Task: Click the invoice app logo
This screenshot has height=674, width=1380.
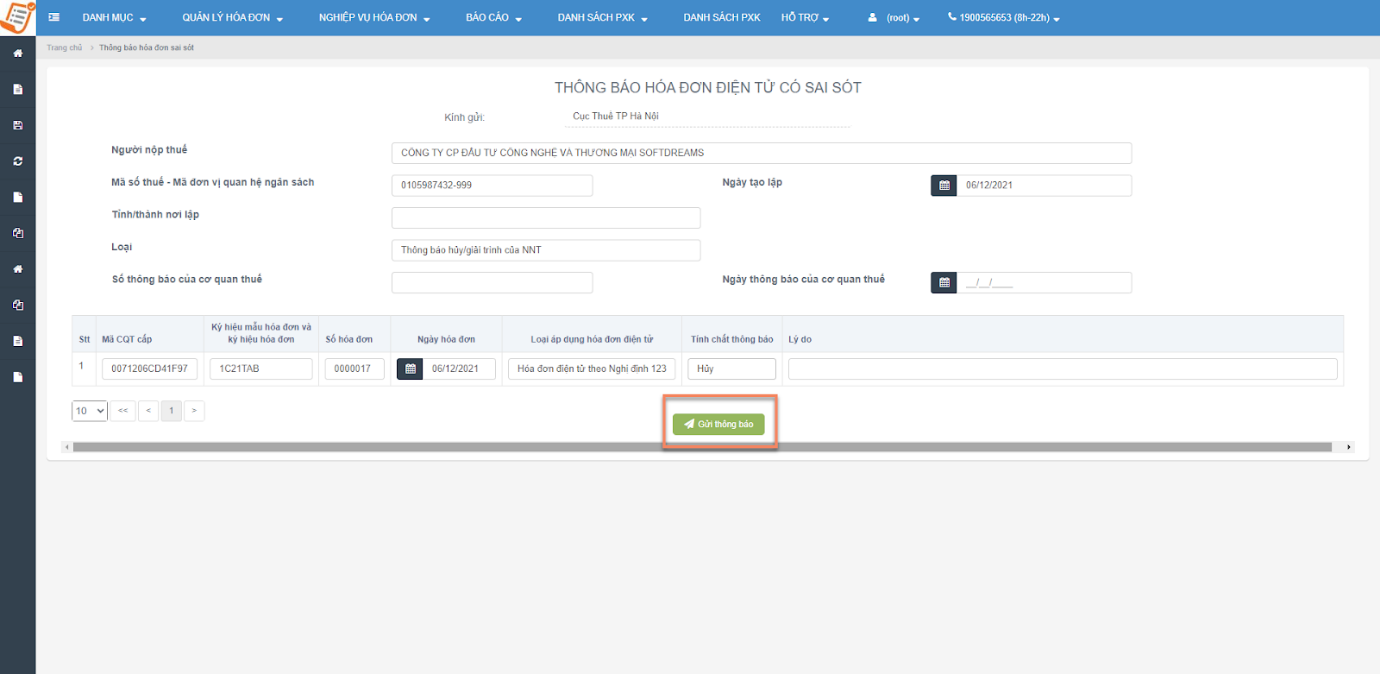Action: pyautogui.click(x=18, y=18)
